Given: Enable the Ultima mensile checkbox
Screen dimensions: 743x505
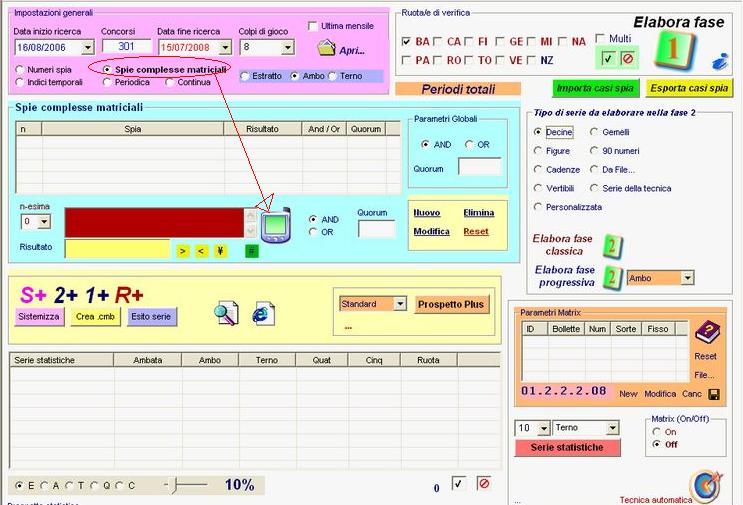Looking at the screenshot, I should click(x=313, y=26).
